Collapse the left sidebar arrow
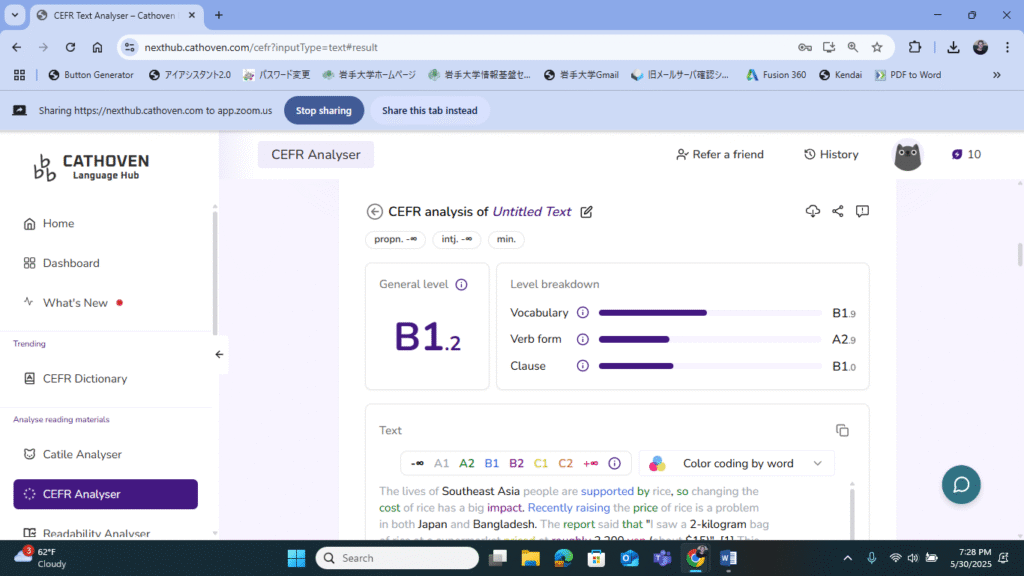This screenshot has width=1024, height=576. tap(219, 354)
